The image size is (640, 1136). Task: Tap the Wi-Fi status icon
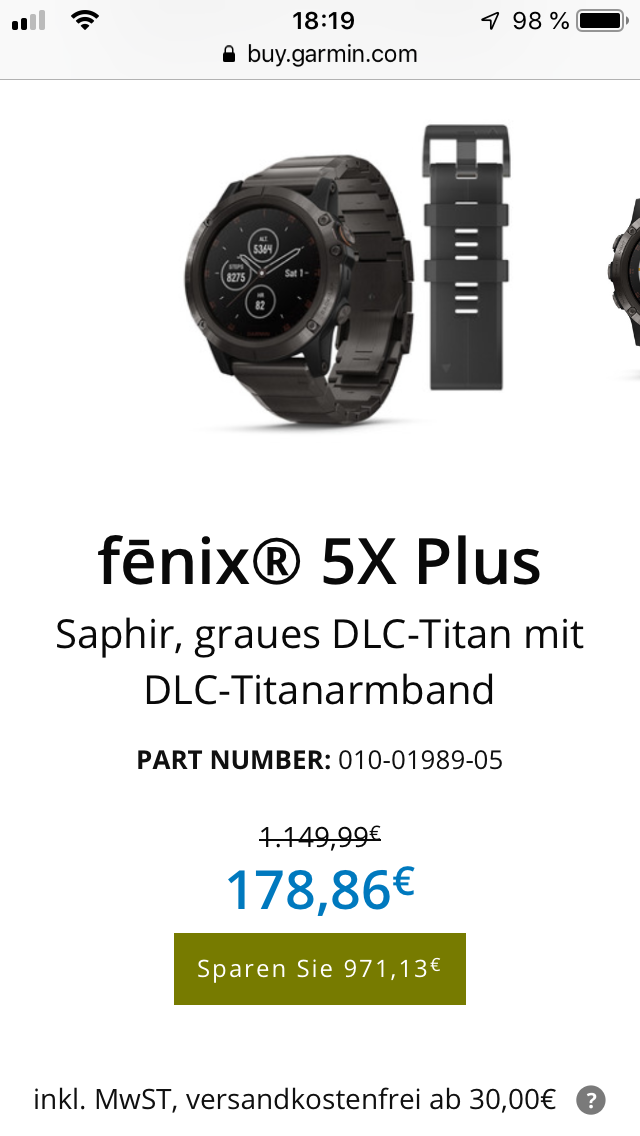86,21
